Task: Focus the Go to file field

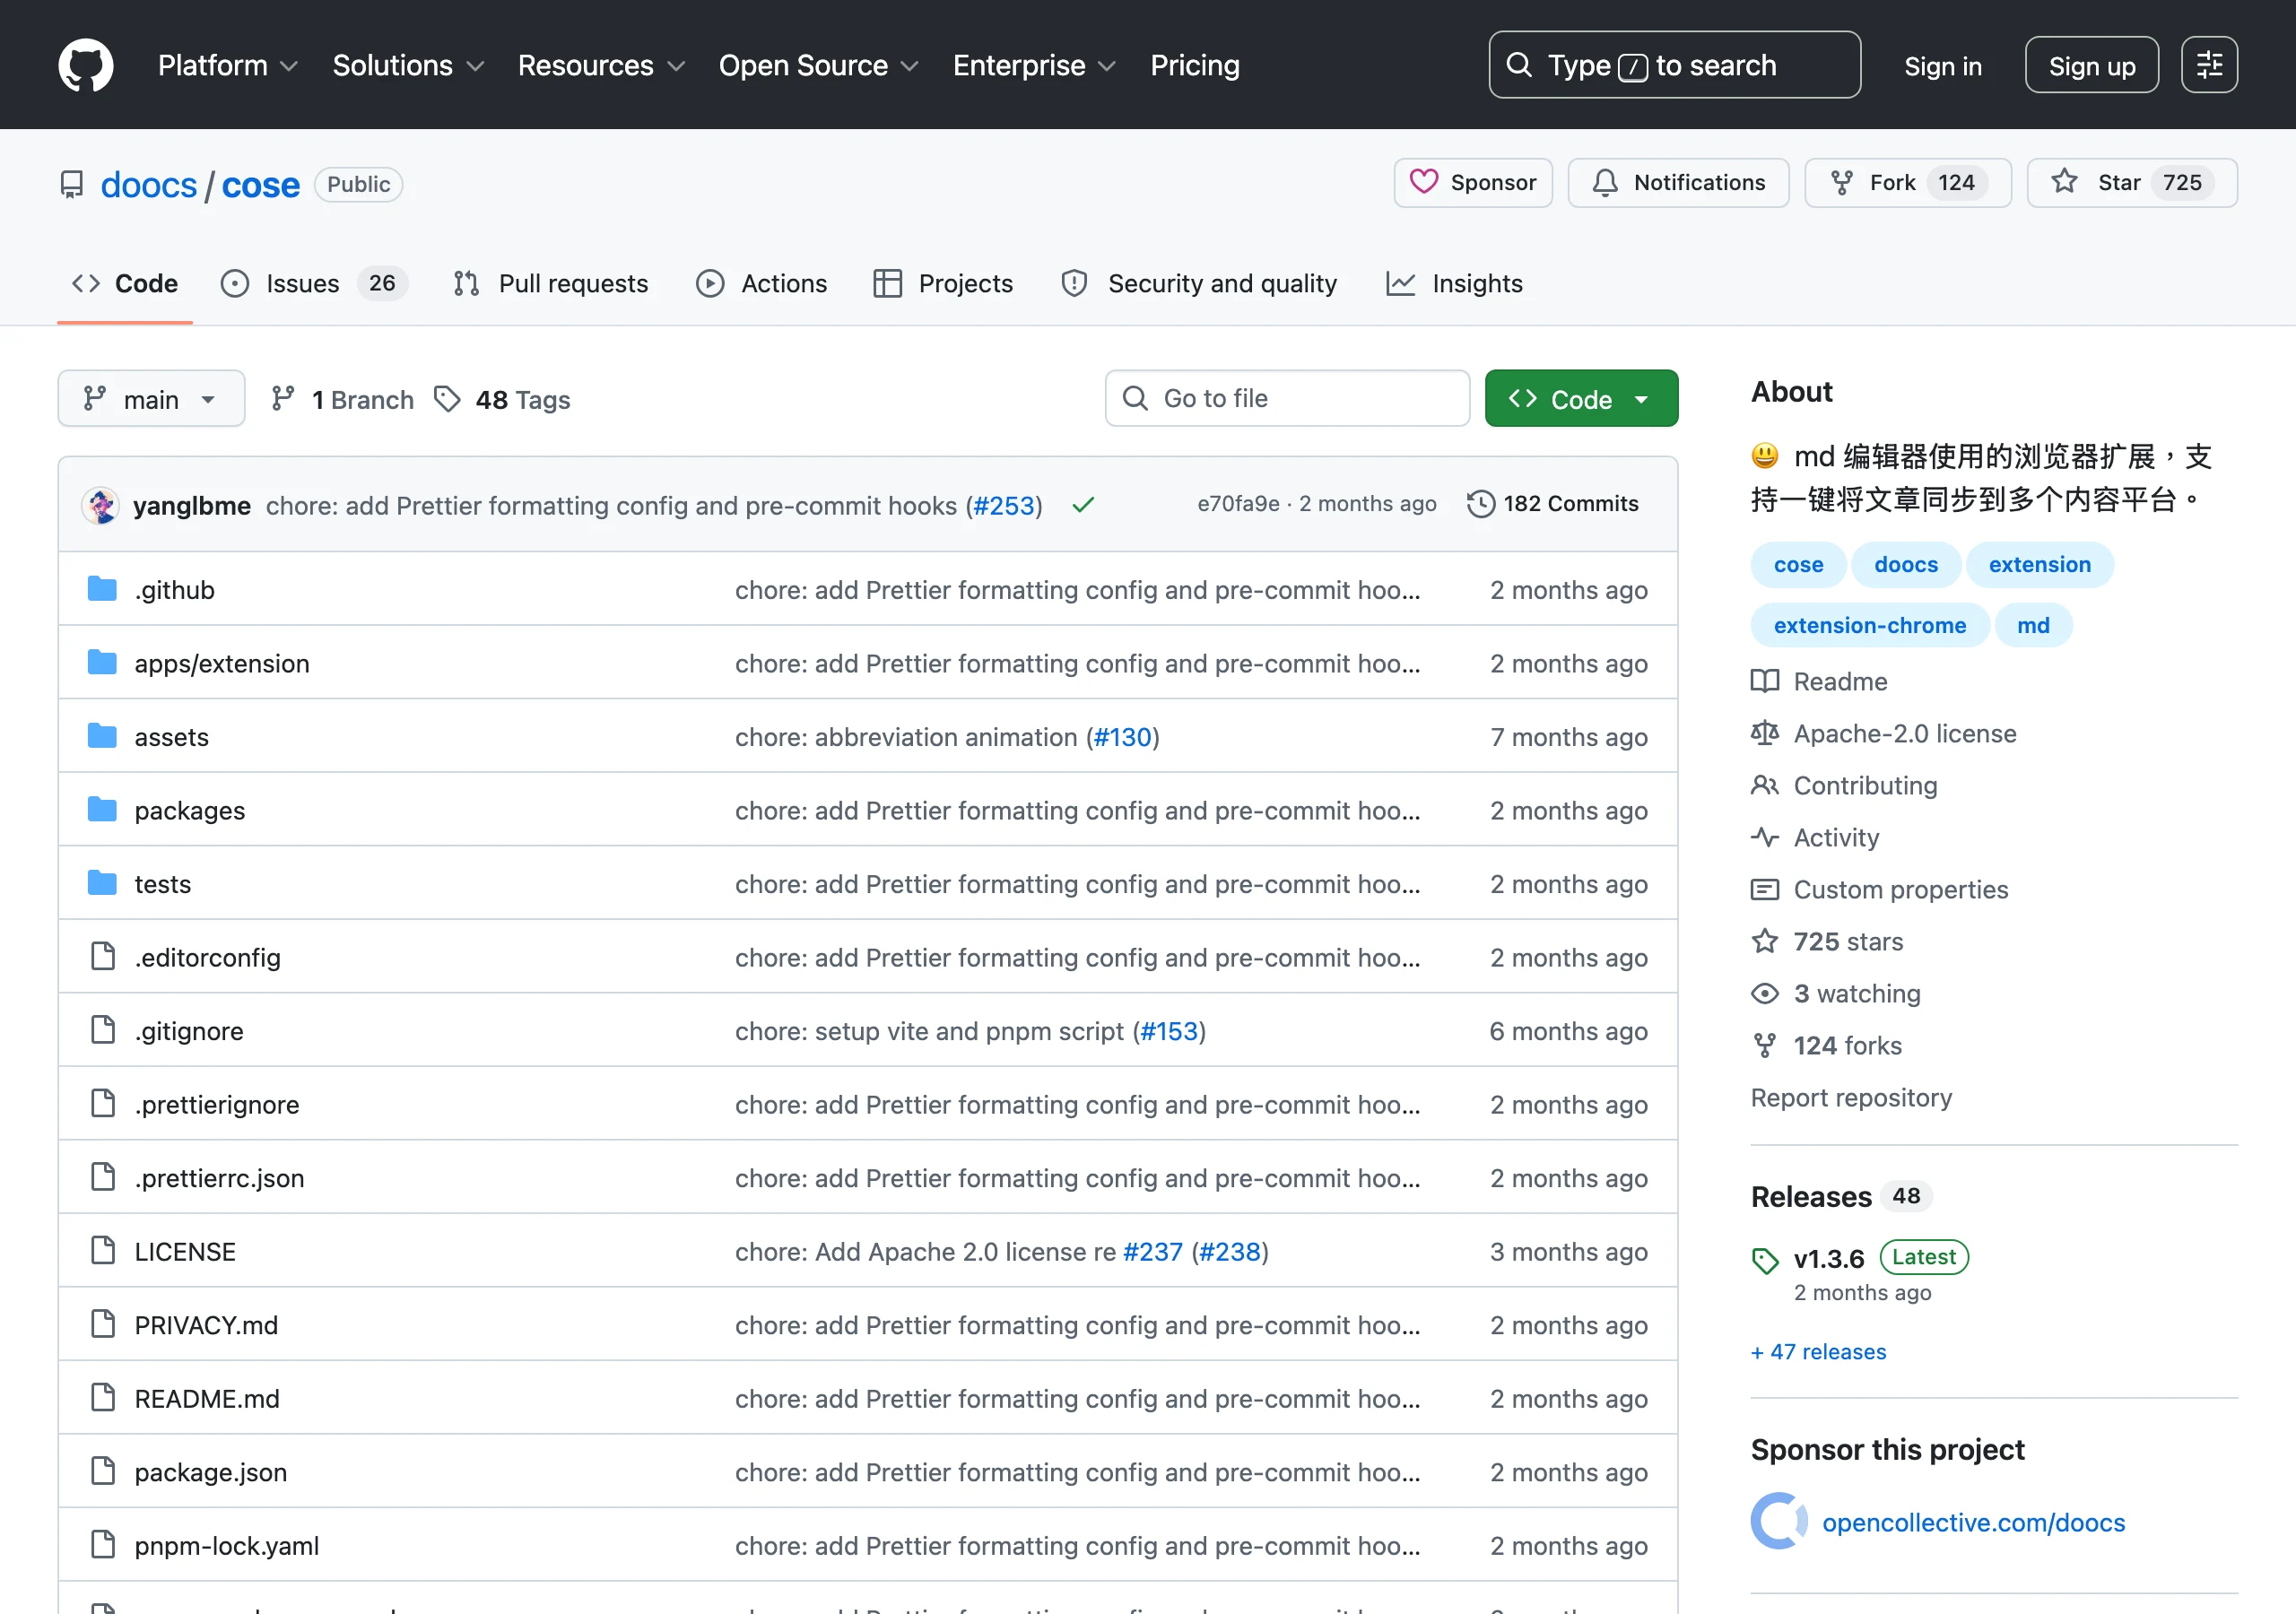Action: pos(1287,399)
